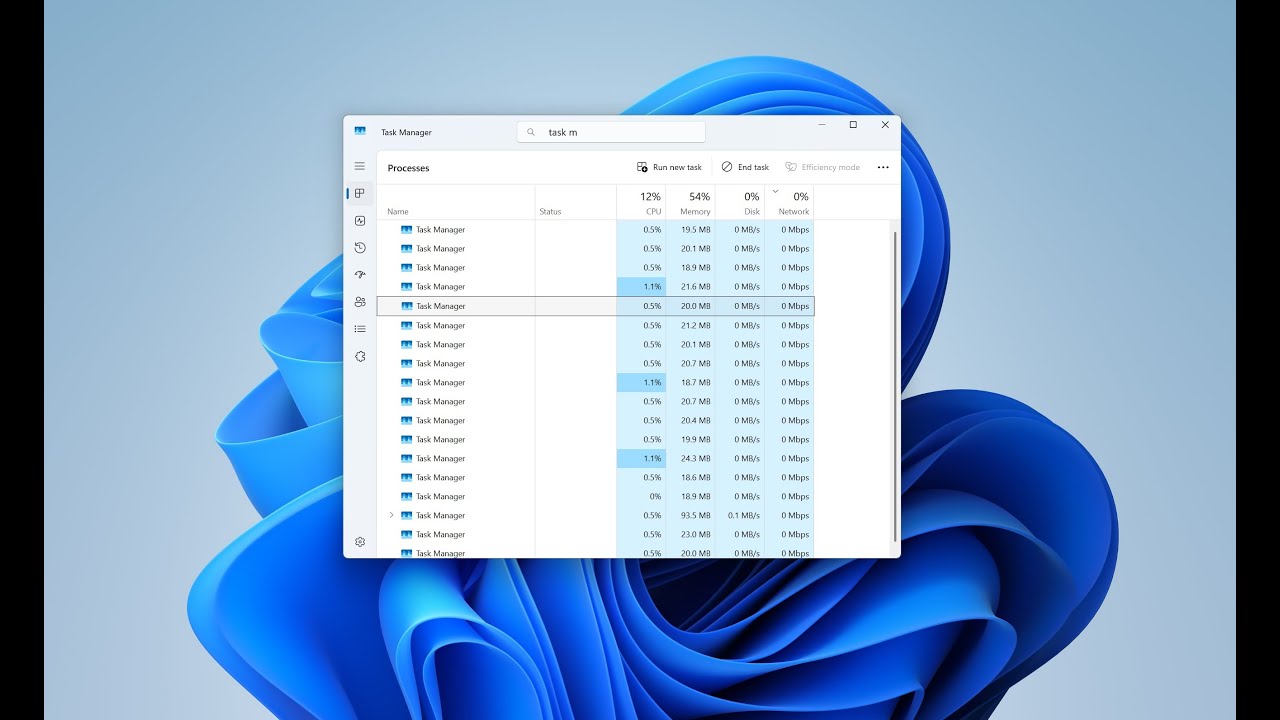
Task: Sort by the Network column header
Action: (789, 203)
